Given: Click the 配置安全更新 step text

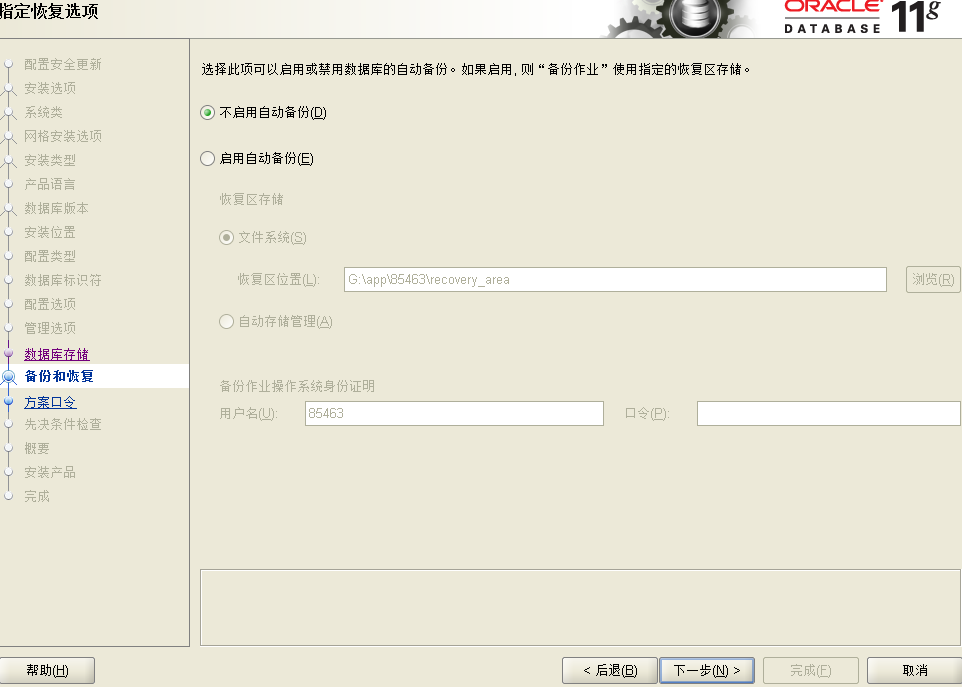Looking at the screenshot, I should click(x=63, y=64).
